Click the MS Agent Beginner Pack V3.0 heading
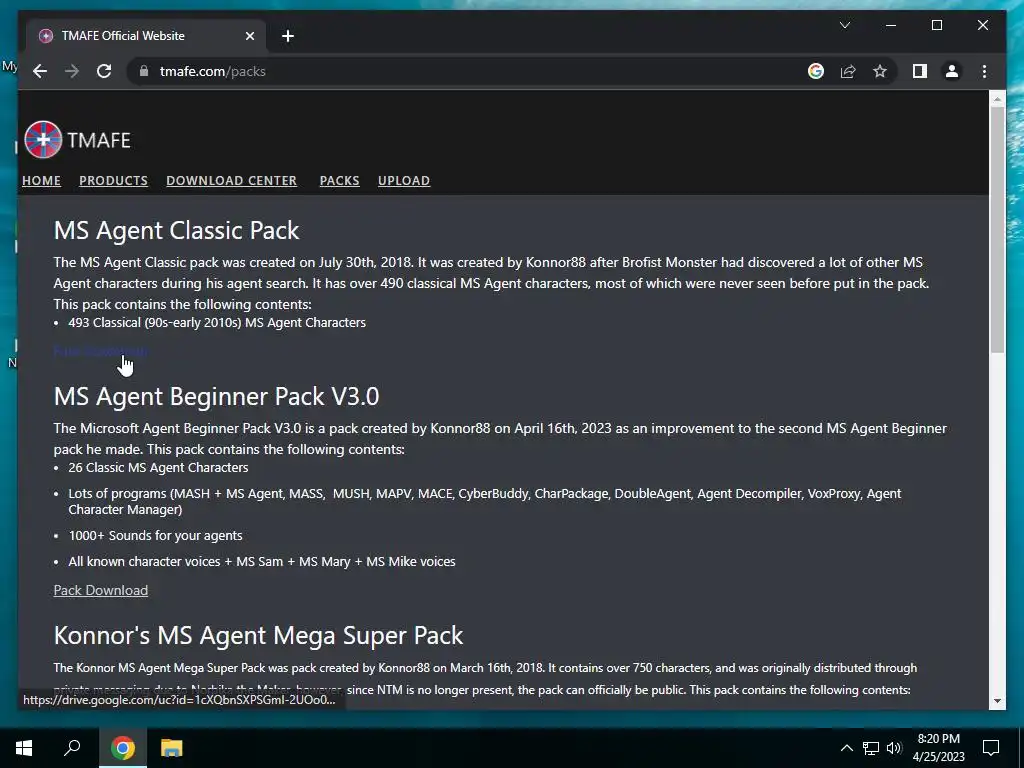Viewport: 1024px width, 768px height. click(x=216, y=396)
